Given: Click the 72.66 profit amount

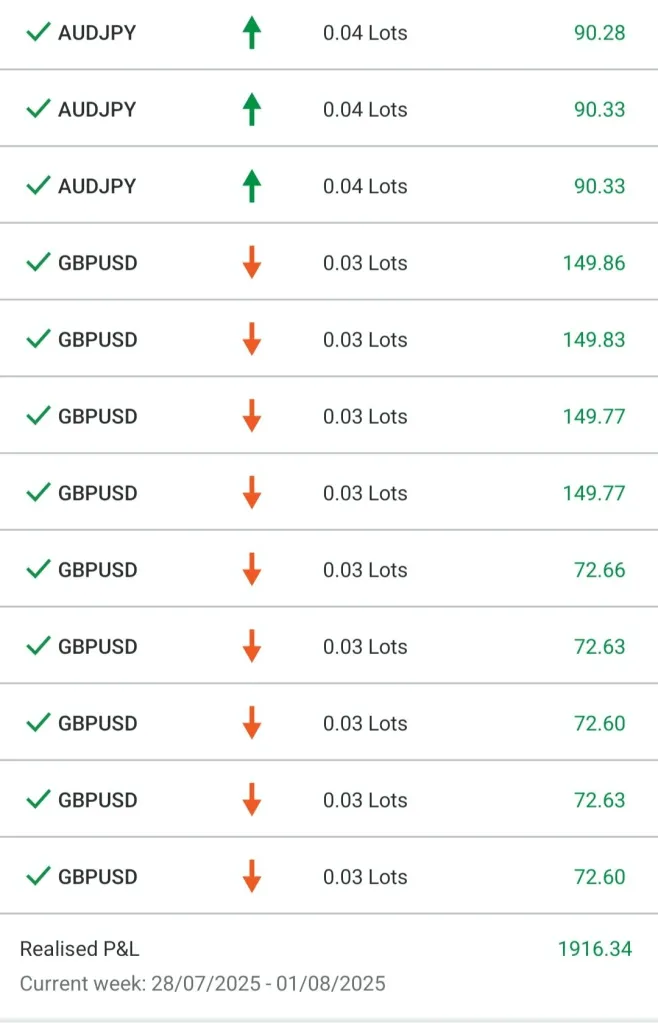Looking at the screenshot, I should tap(599, 570).
